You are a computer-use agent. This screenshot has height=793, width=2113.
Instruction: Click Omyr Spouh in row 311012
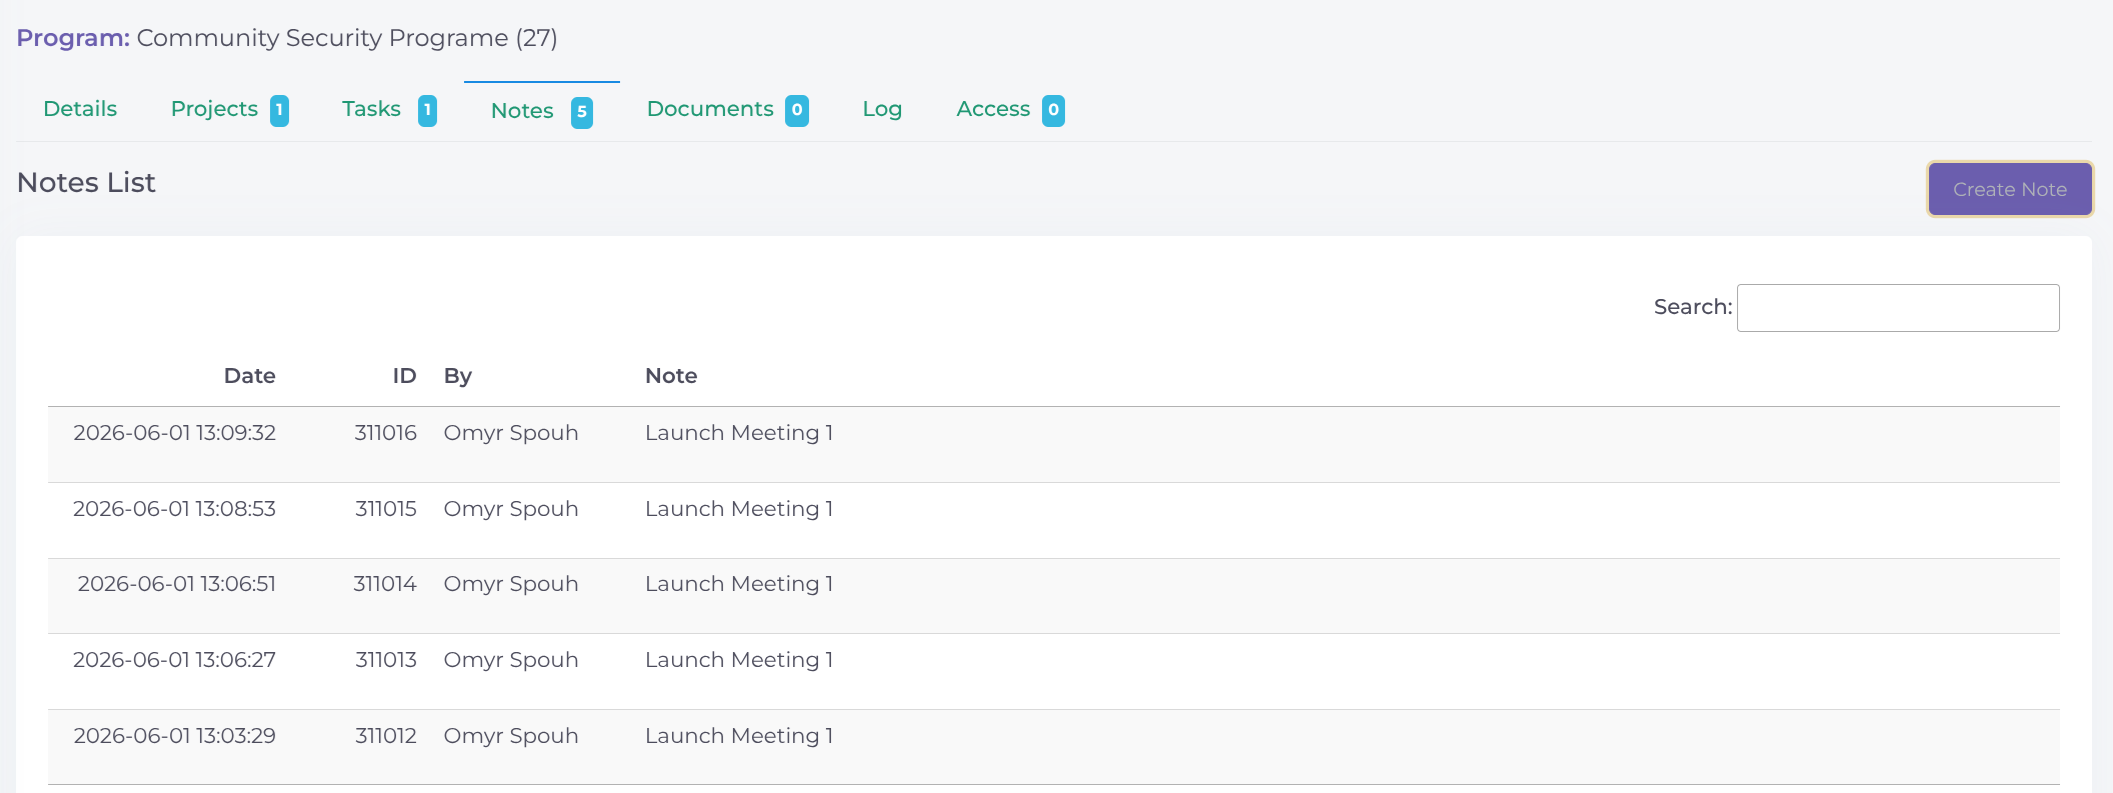point(511,736)
